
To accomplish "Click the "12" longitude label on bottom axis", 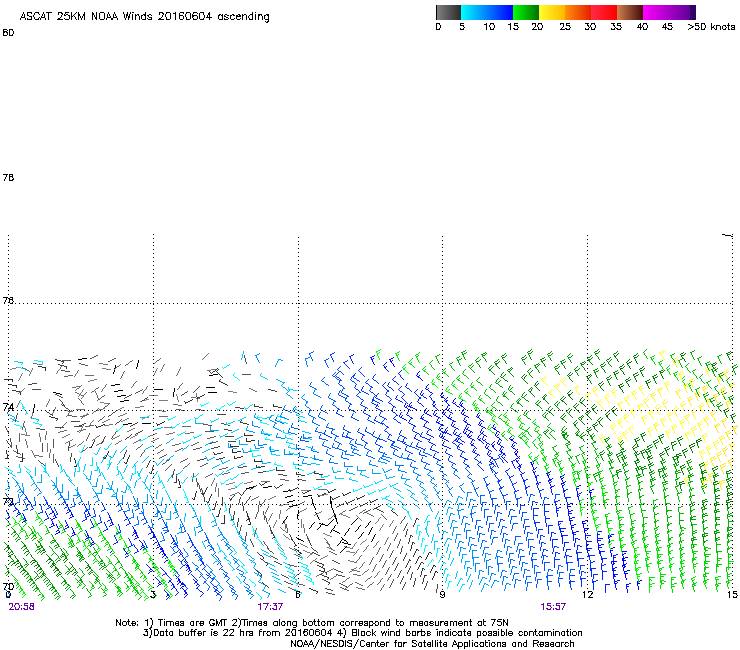I will pyautogui.click(x=588, y=595).
